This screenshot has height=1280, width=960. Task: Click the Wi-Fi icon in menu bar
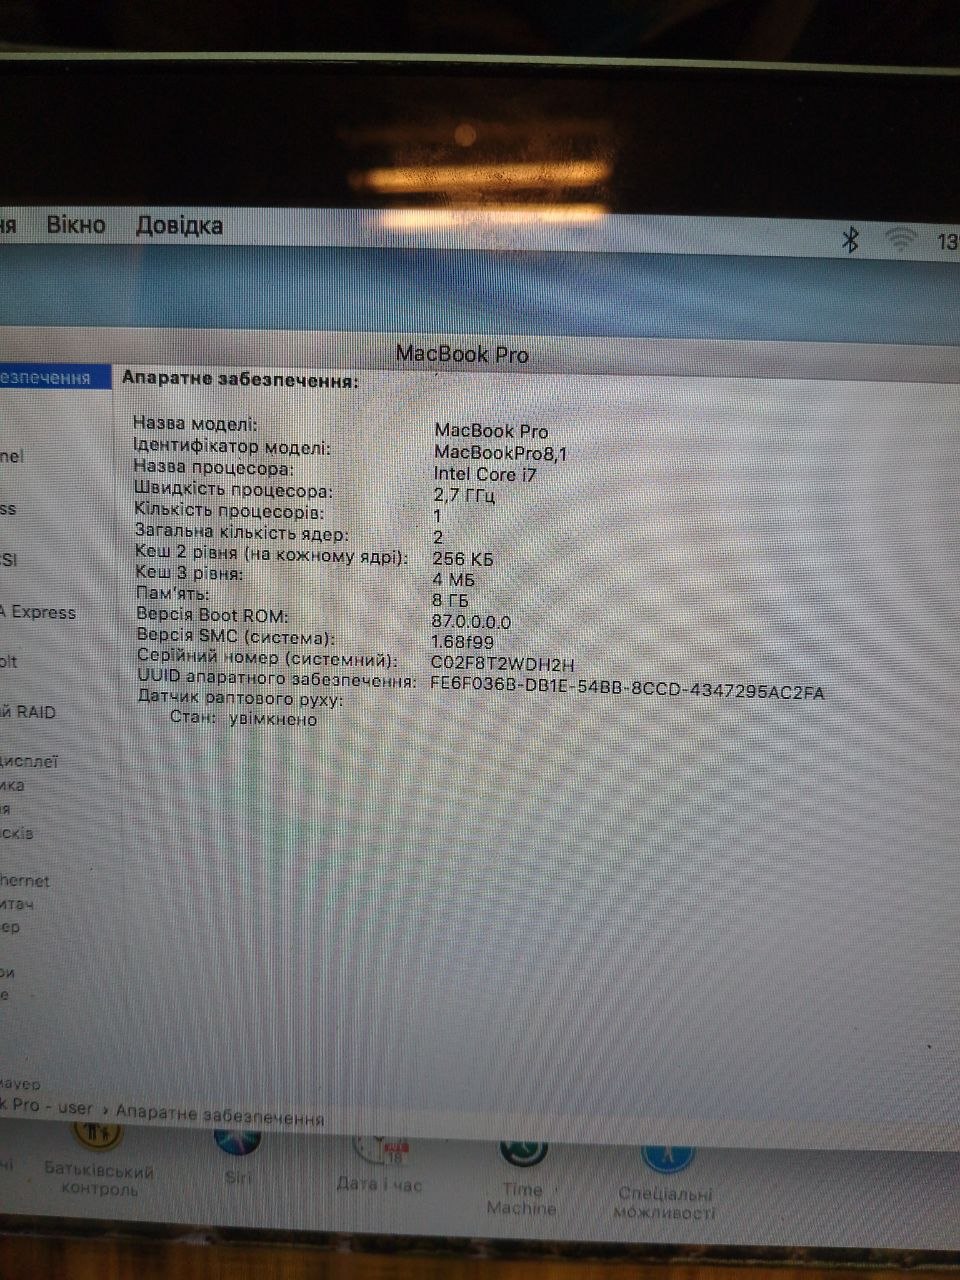click(x=901, y=239)
